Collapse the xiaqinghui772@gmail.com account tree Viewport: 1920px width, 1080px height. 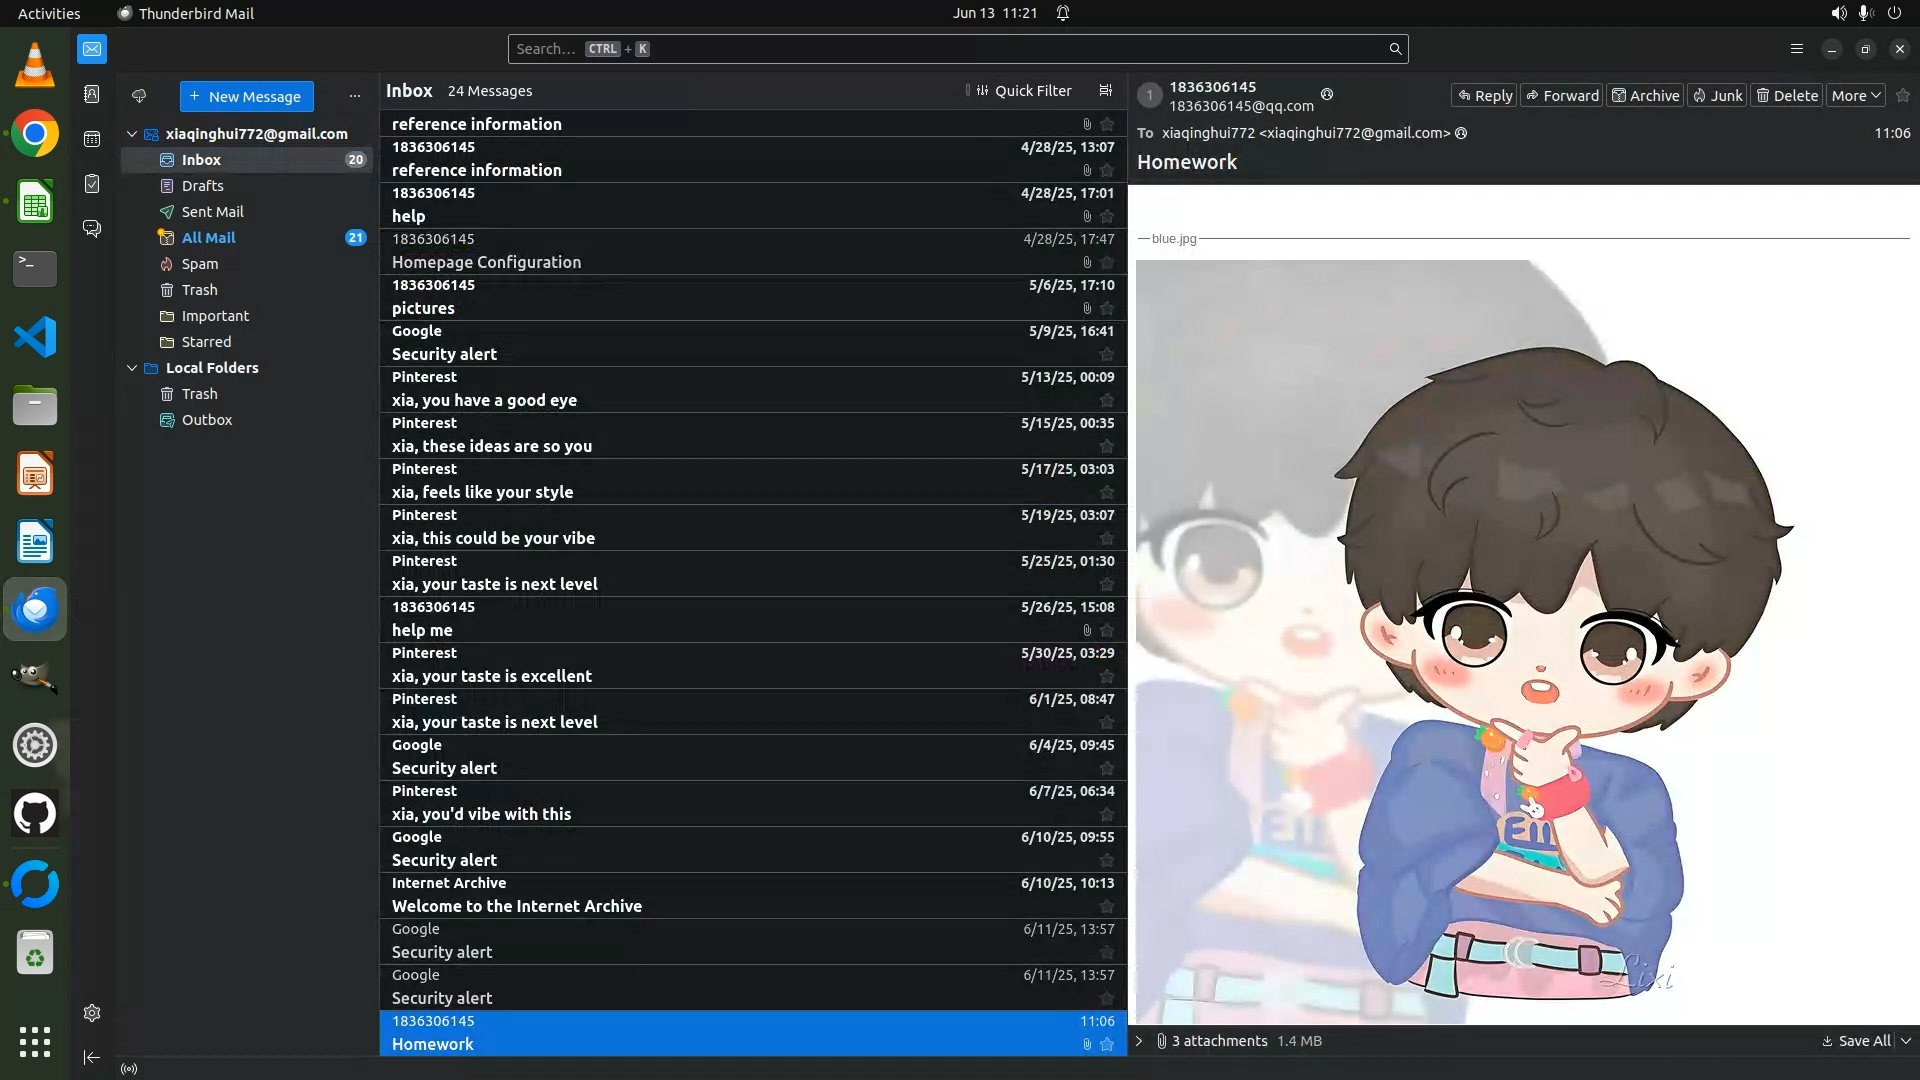point(132,134)
